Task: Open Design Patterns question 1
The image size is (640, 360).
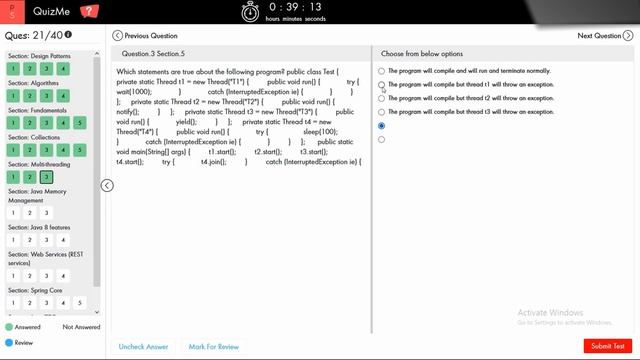Action: pos(13,69)
